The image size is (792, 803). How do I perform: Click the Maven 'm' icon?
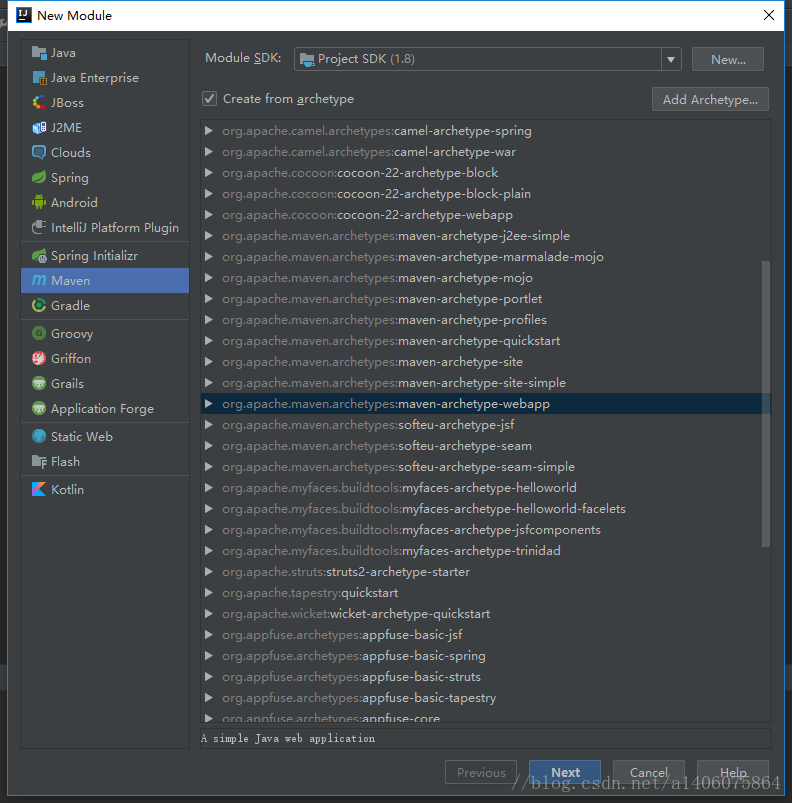click(39, 281)
